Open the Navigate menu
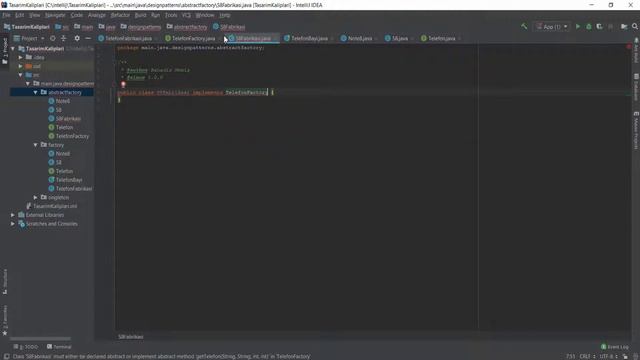This screenshot has height=360, width=640. [x=55, y=15]
